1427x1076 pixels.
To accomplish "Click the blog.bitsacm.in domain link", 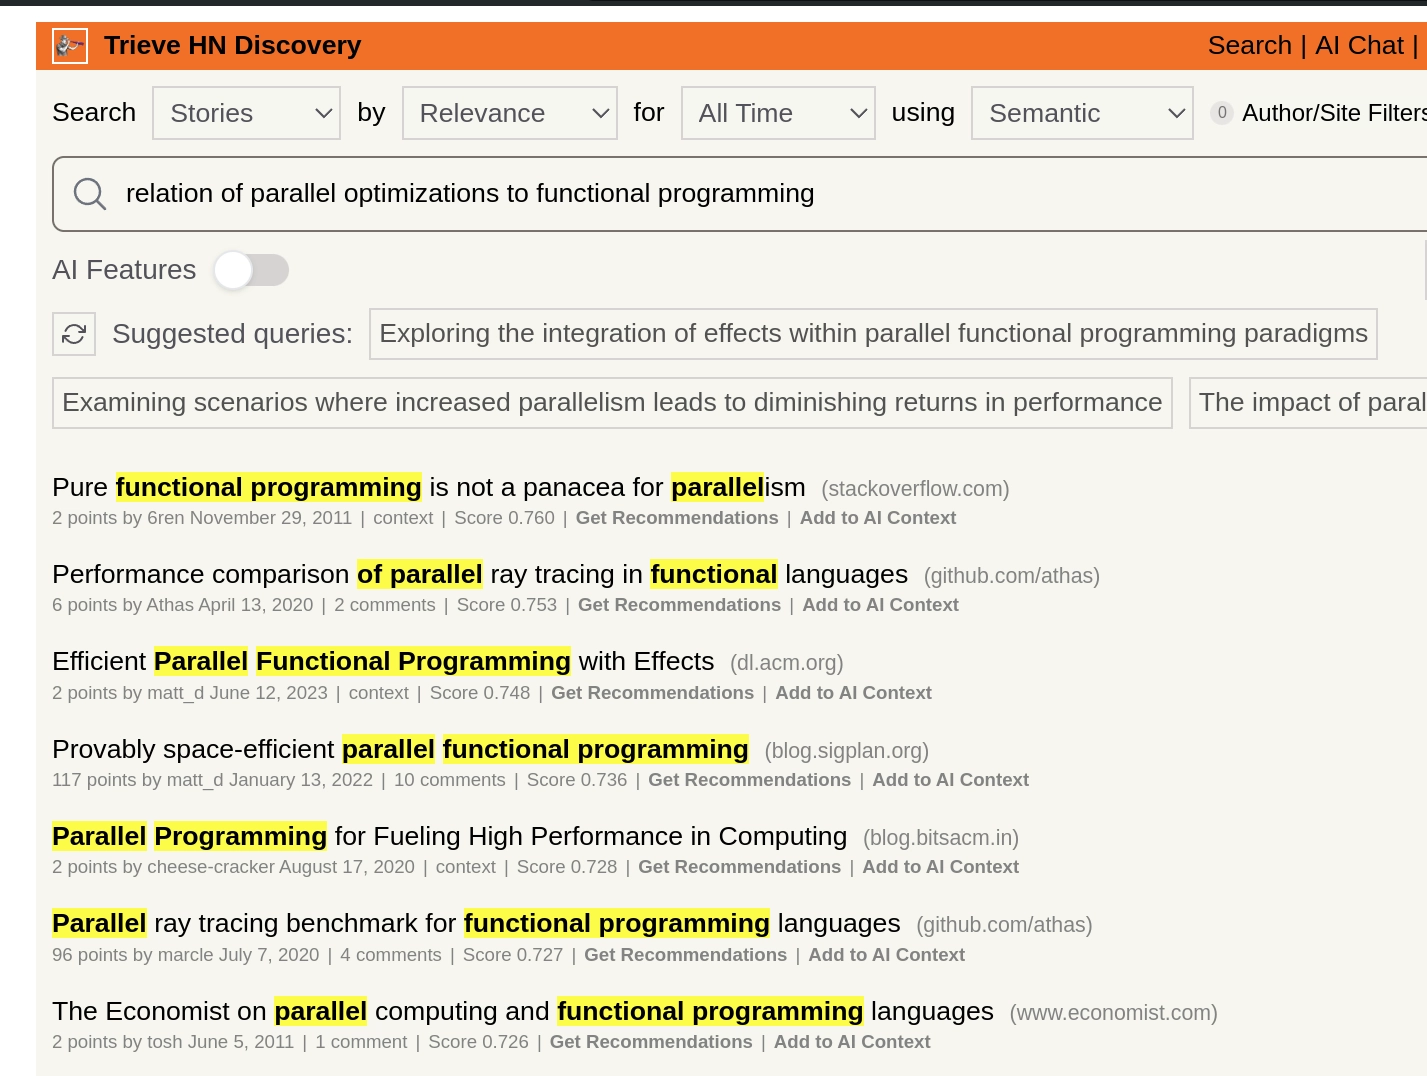I will click(941, 838).
